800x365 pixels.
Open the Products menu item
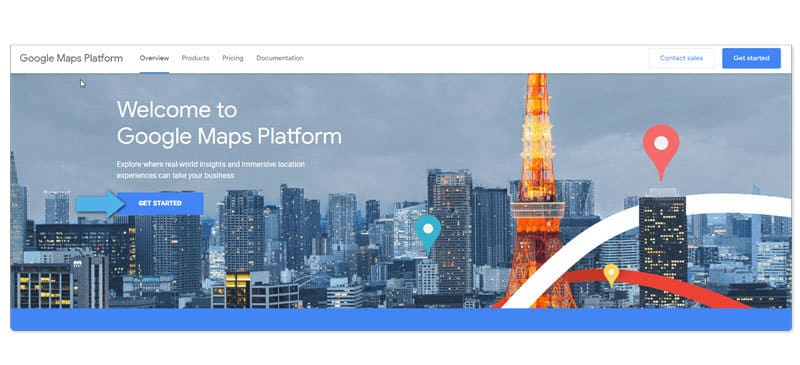pos(195,58)
